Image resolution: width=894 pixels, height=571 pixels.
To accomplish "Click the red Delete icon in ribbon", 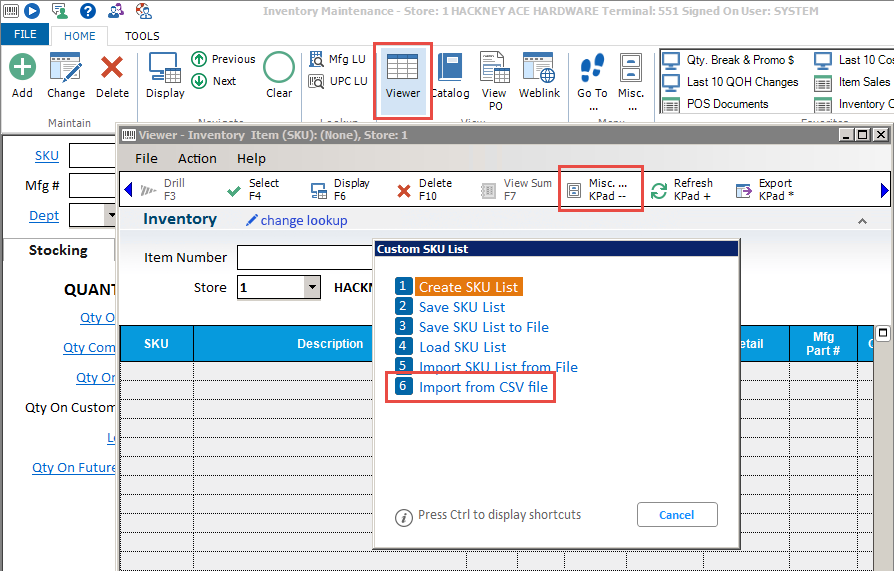I will (112, 67).
